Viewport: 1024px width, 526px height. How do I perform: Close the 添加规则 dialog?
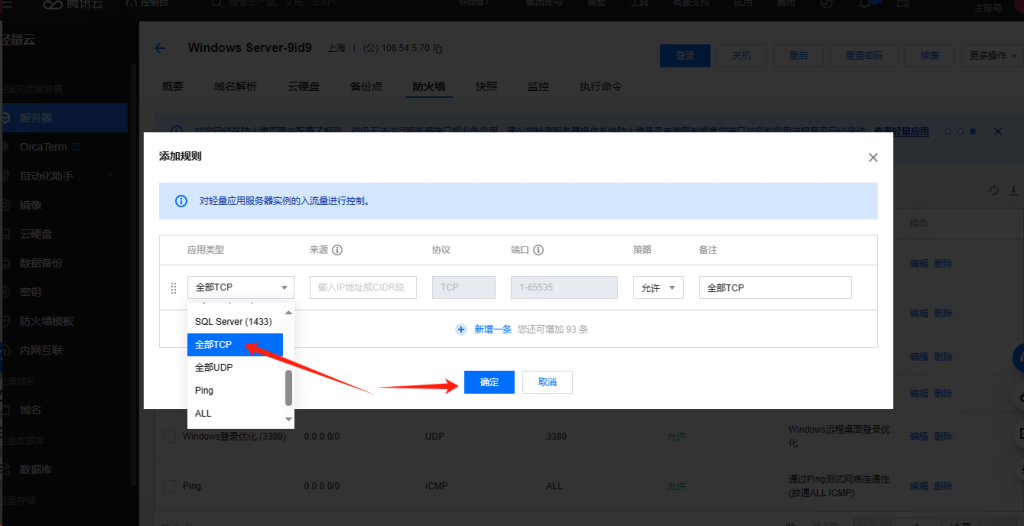[873, 157]
